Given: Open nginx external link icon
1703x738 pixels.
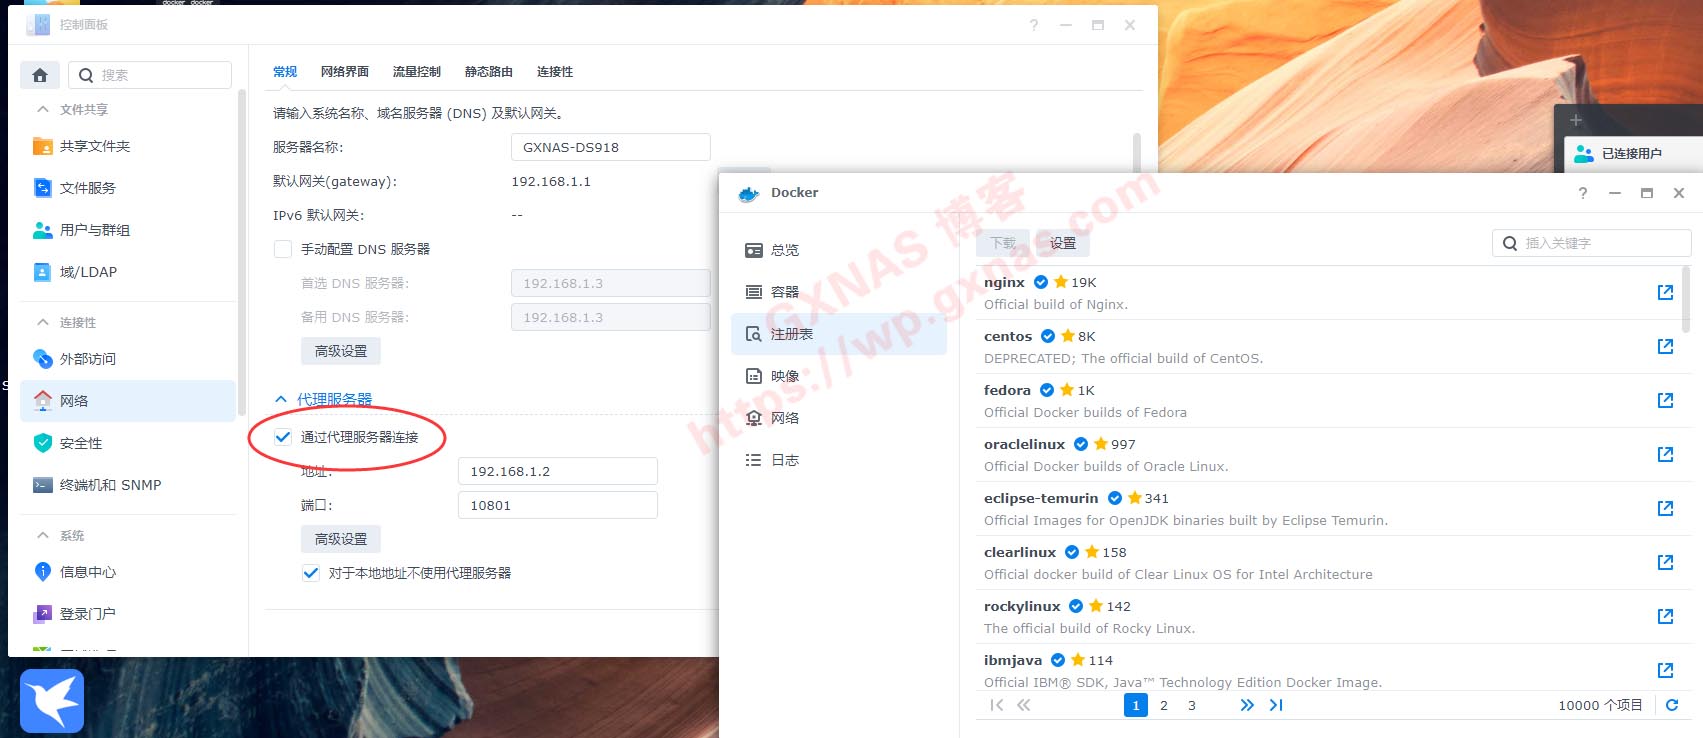Looking at the screenshot, I should point(1665,292).
